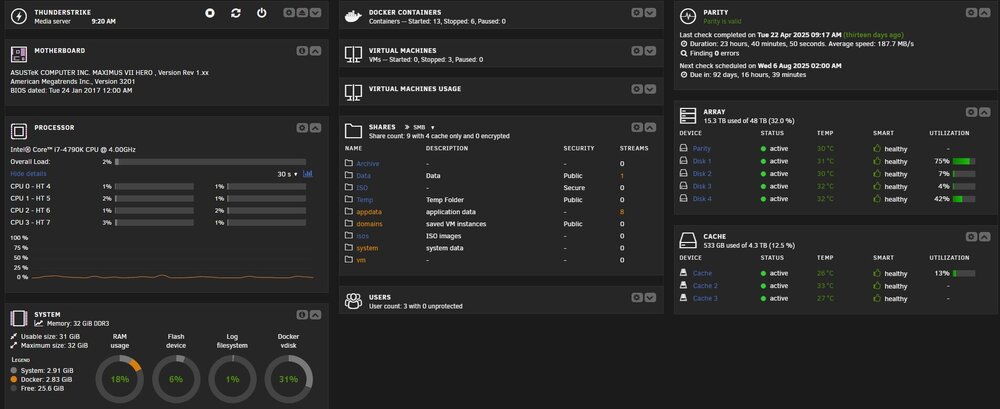
Task: Collapse the Thunderstrike panel chevron
Action: pyautogui.click(x=316, y=13)
